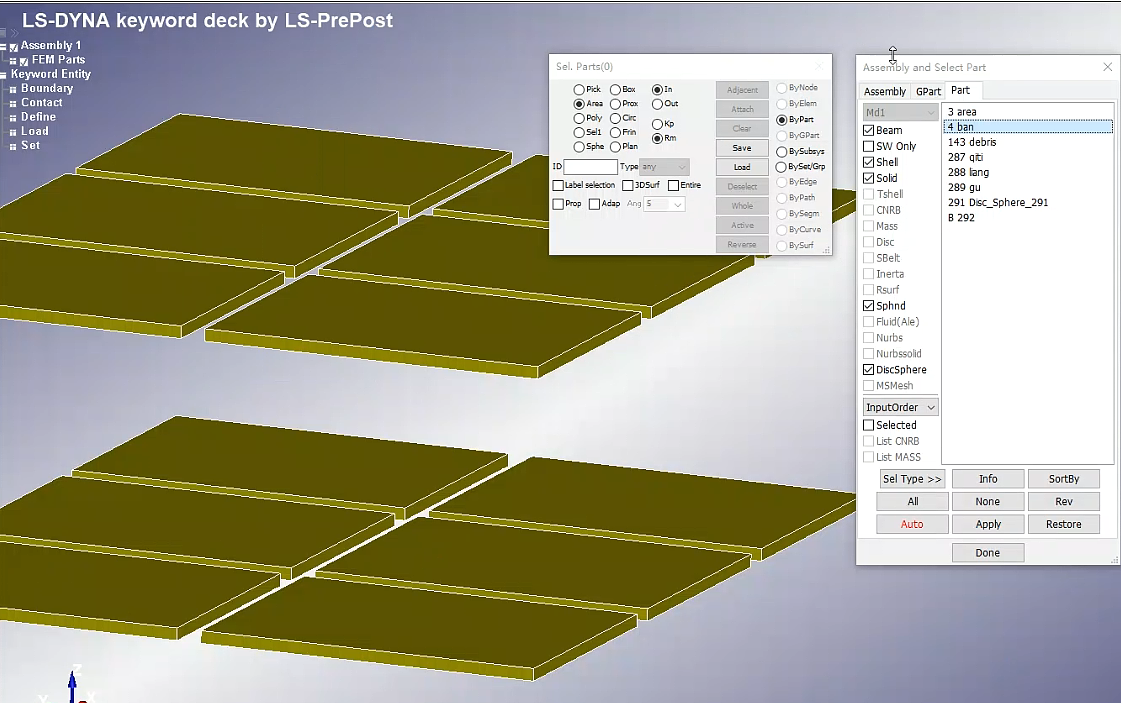Enable the Entire checkbox
The height and width of the screenshot is (703, 1121).
click(673, 185)
